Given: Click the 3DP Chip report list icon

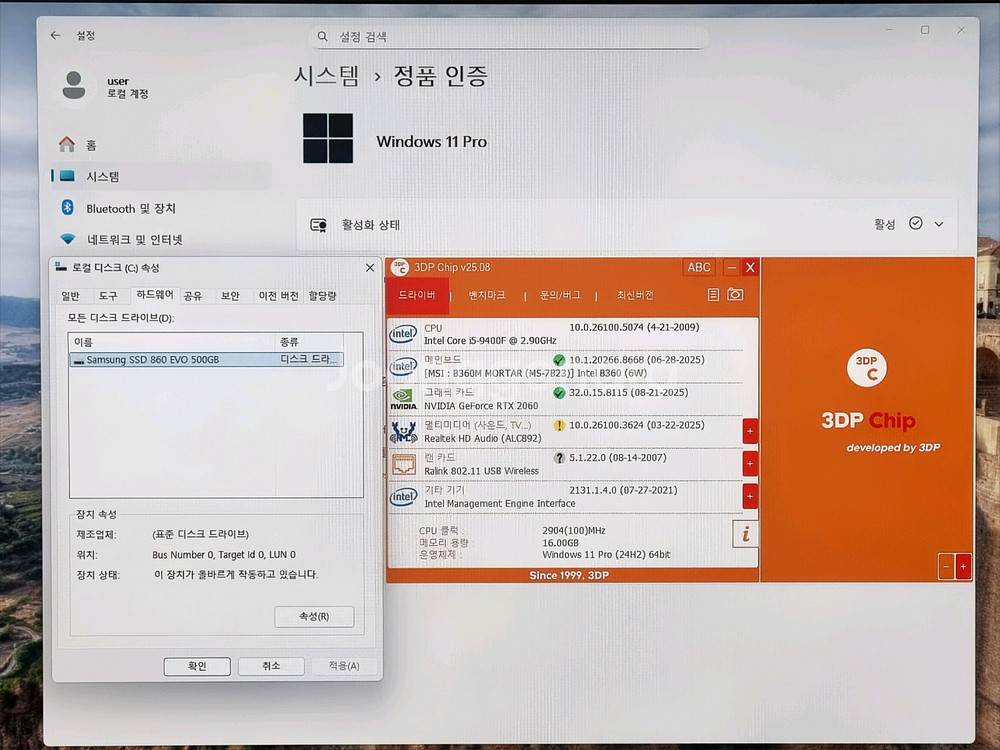Looking at the screenshot, I should tap(714, 295).
